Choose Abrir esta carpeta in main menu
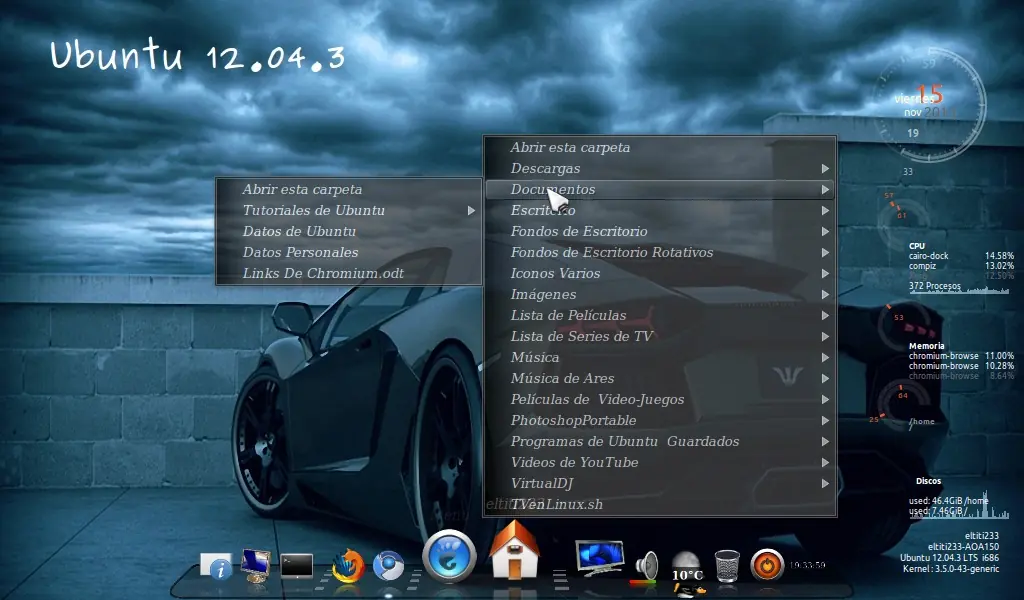Image resolution: width=1024 pixels, height=600 pixels. pos(660,148)
